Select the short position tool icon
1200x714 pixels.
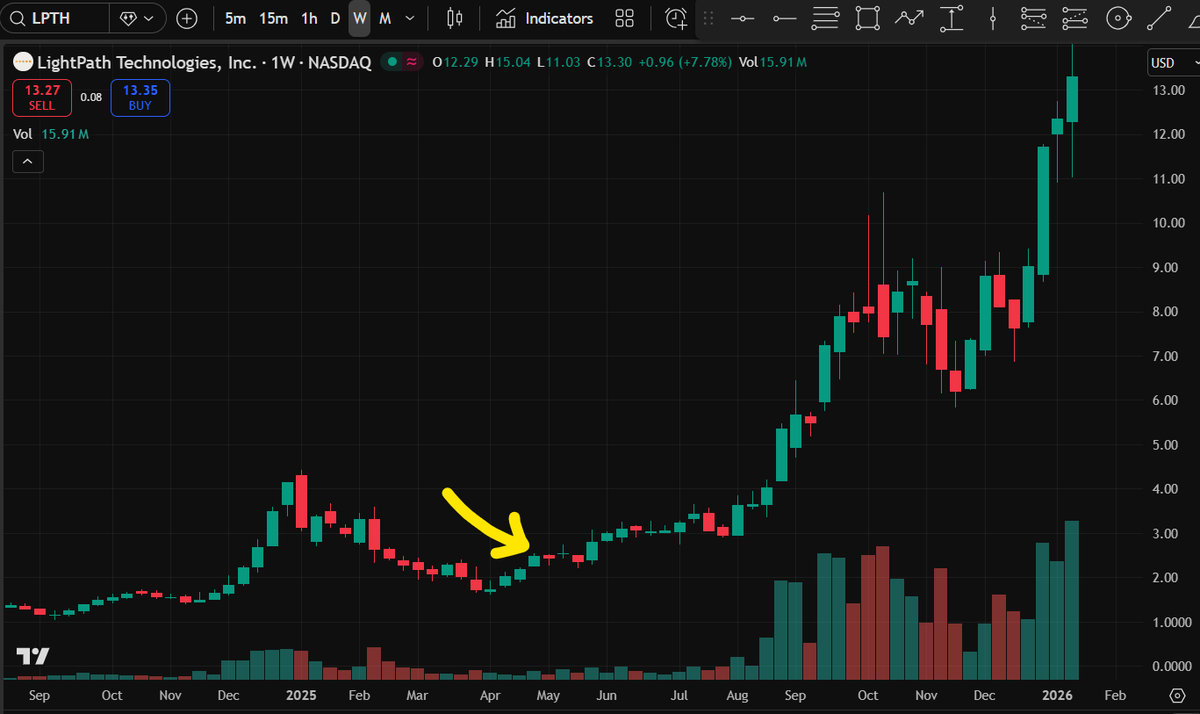tap(1075, 18)
